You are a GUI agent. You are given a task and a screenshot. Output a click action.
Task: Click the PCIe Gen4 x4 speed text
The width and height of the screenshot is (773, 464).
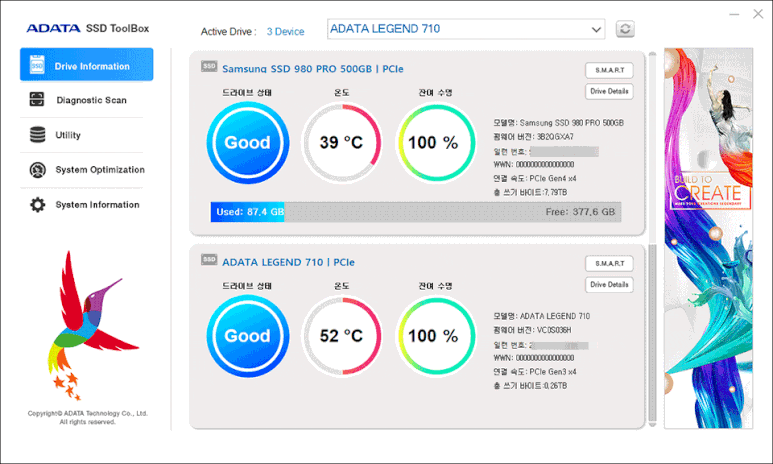[x=553, y=178]
